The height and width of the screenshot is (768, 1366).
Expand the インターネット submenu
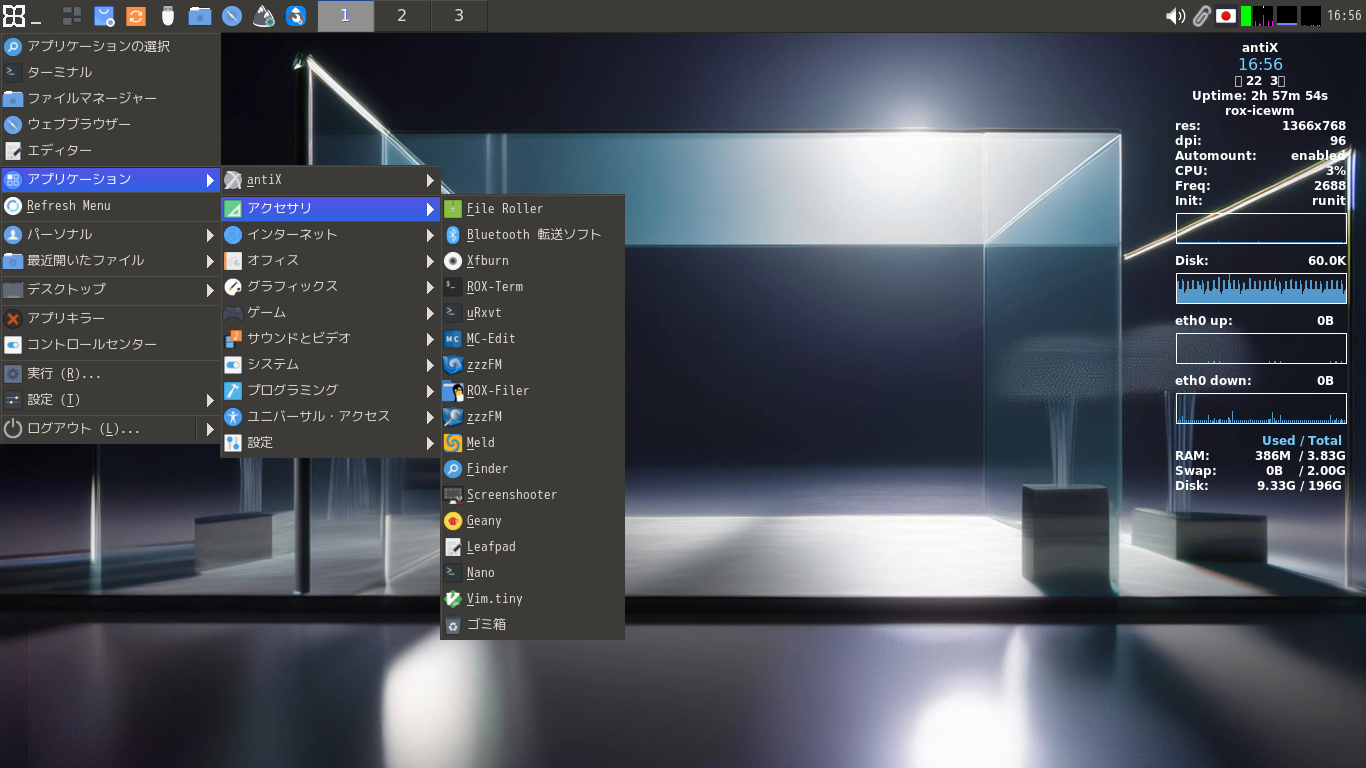pos(292,235)
